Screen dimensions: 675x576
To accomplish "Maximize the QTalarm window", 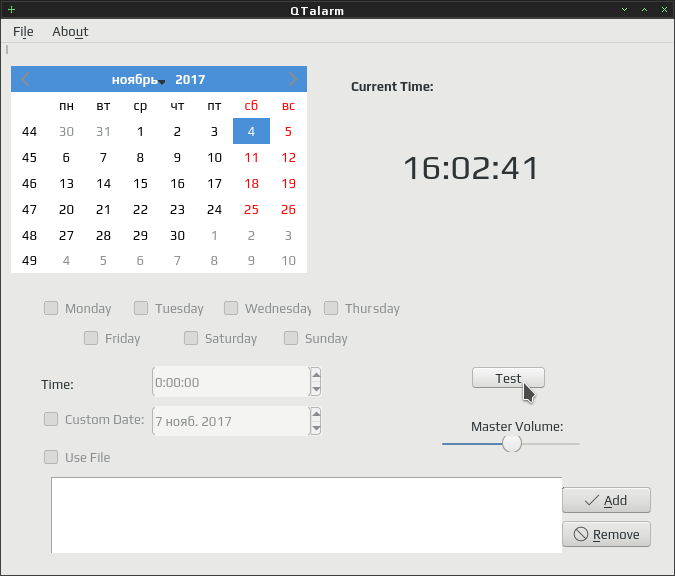I will pos(644,9).
